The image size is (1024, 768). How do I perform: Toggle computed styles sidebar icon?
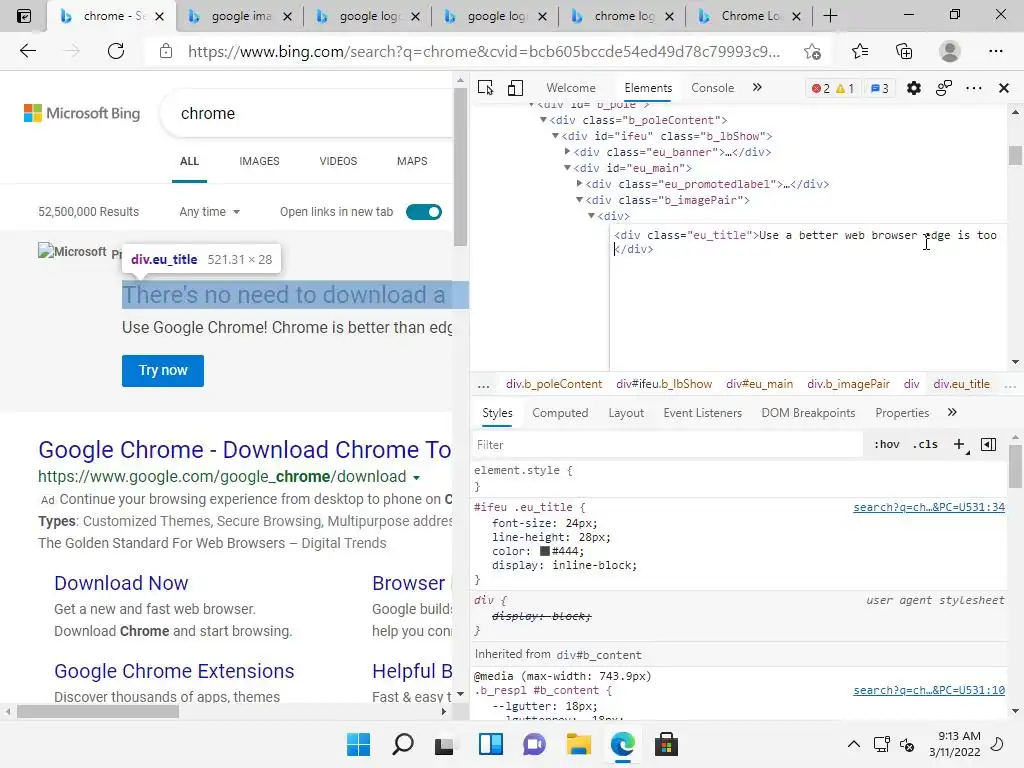(x=988, y=445)
